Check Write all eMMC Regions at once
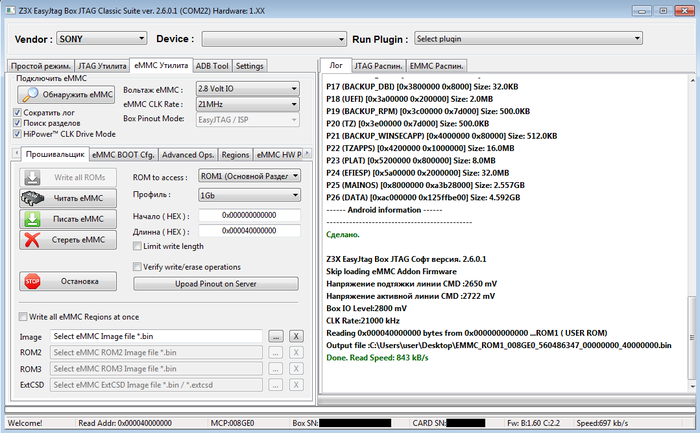The height and width of the screenshot is (433, 700). 24,317
